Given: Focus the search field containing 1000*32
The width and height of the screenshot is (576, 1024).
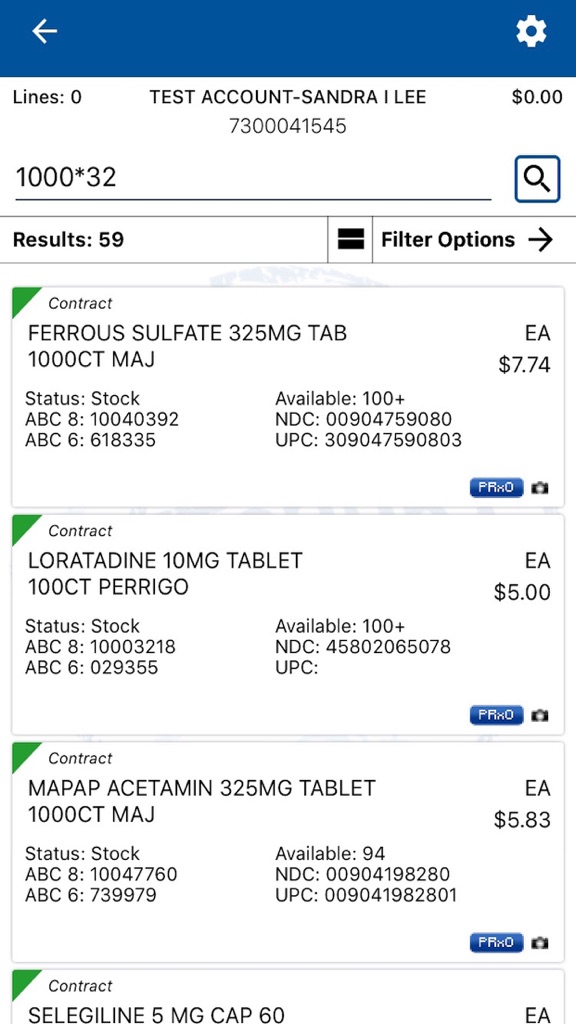Looking at the screenshot, I should click(x=253, y=178).
